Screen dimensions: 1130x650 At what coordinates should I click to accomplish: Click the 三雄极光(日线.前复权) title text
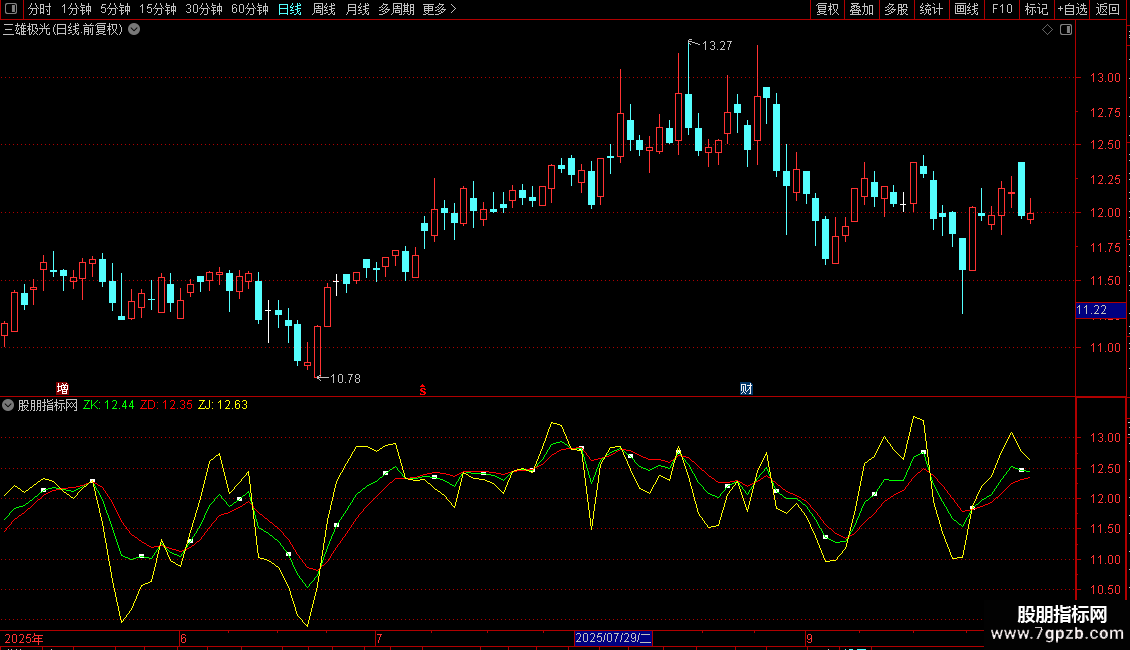(63, 30)
